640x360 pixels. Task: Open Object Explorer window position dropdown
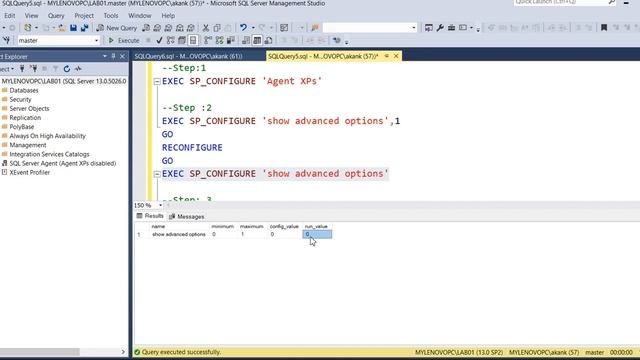tap(104, 56)
